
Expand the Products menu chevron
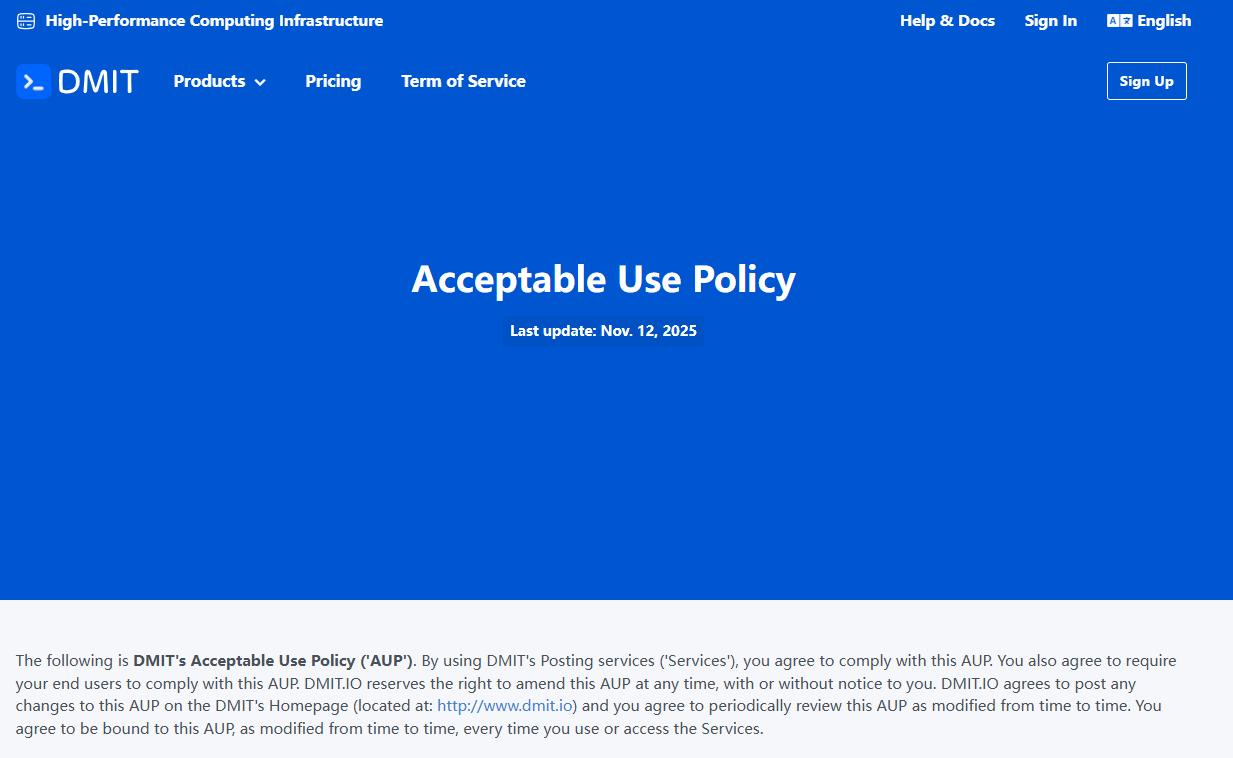(x=260, y=82)
